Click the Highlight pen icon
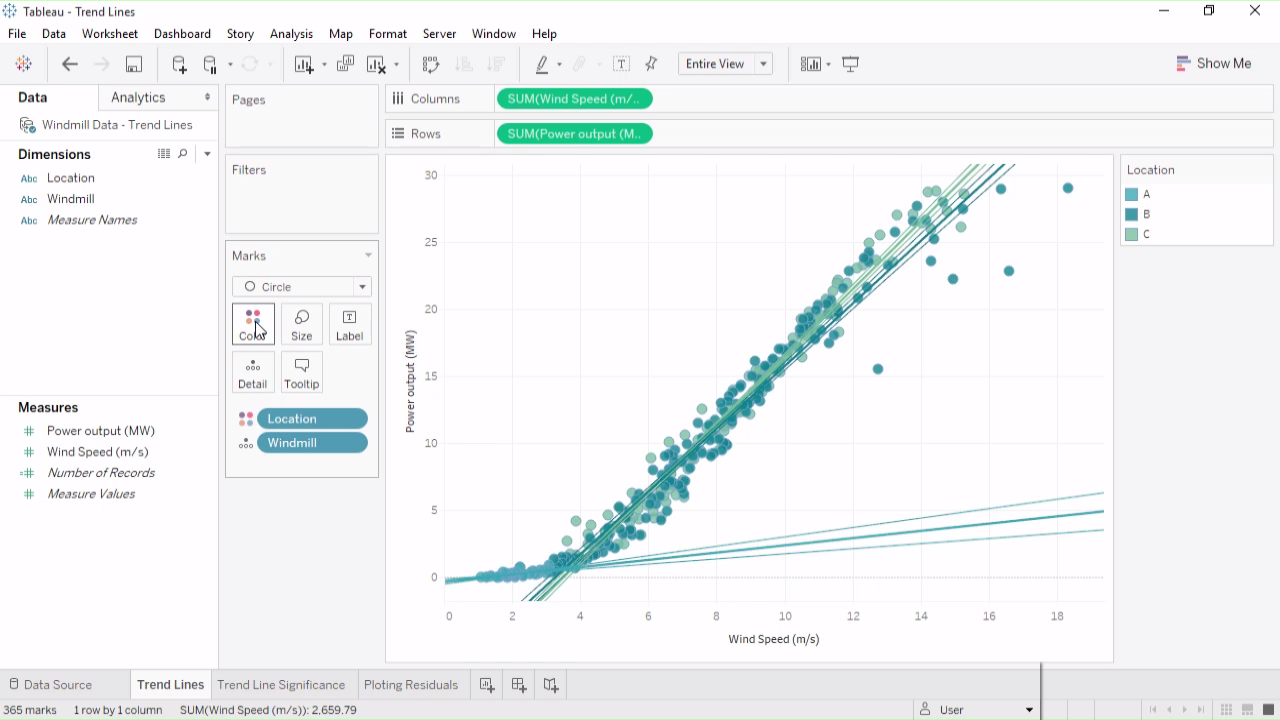The image size is (1280, 720). tap(542, 64)
